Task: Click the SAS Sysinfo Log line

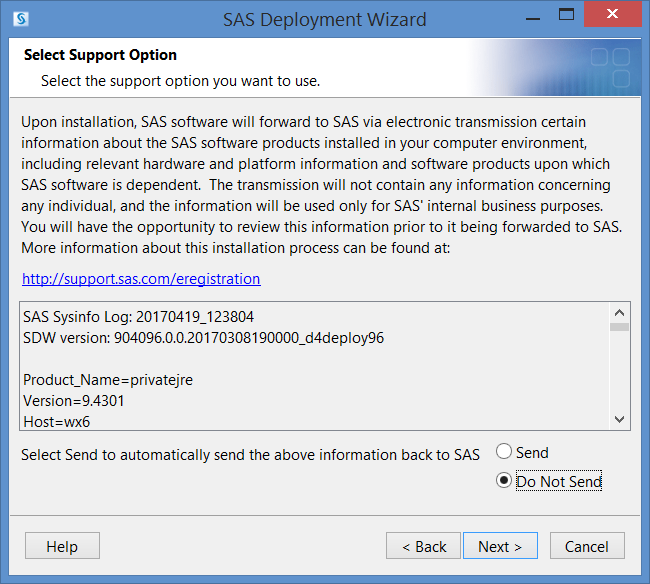Action: (138, 317)
